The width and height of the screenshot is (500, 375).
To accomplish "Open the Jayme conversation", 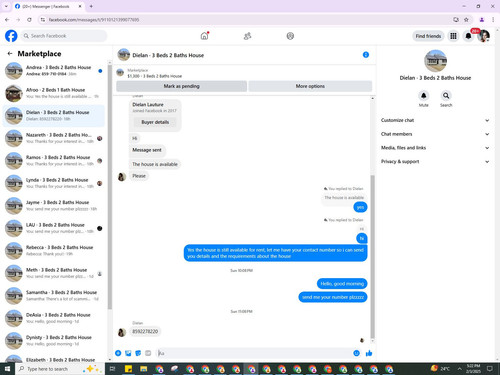I will 54,205.
